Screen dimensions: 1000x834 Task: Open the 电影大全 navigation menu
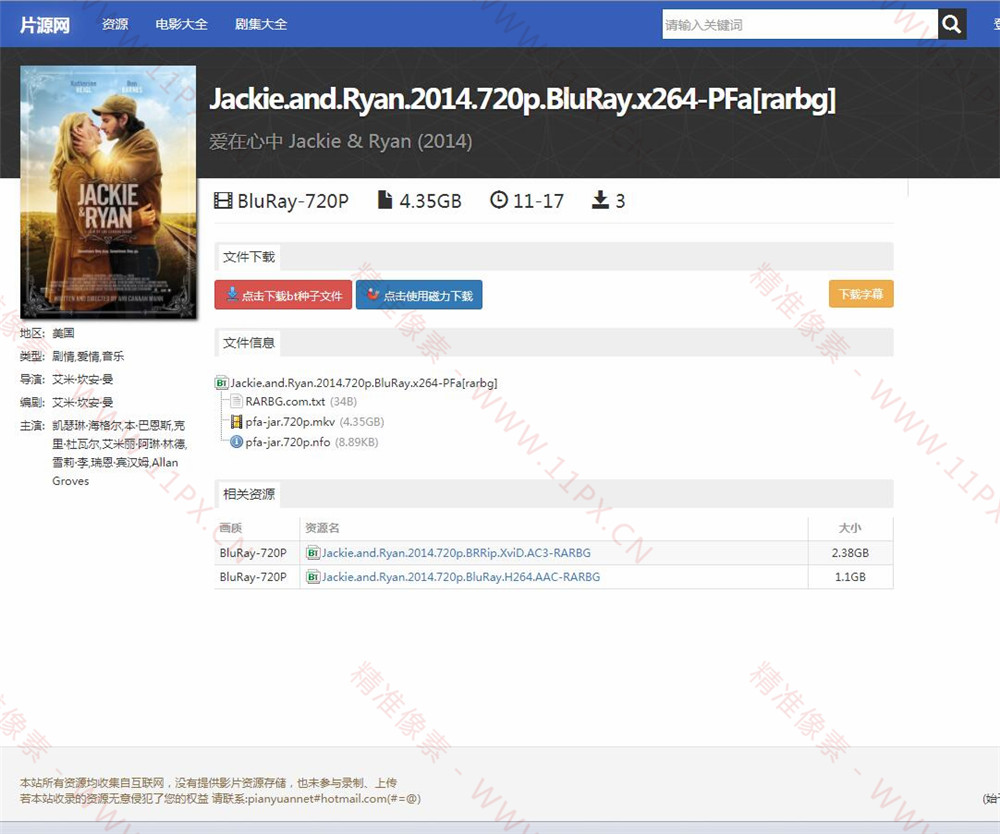click(182, 24)
